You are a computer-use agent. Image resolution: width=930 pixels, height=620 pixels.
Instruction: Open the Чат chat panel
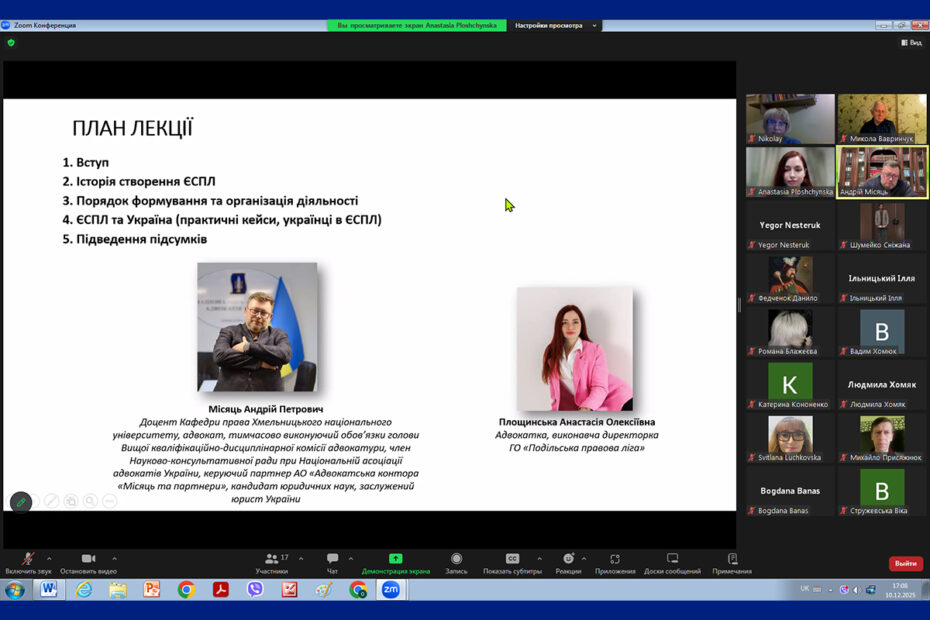332,560
